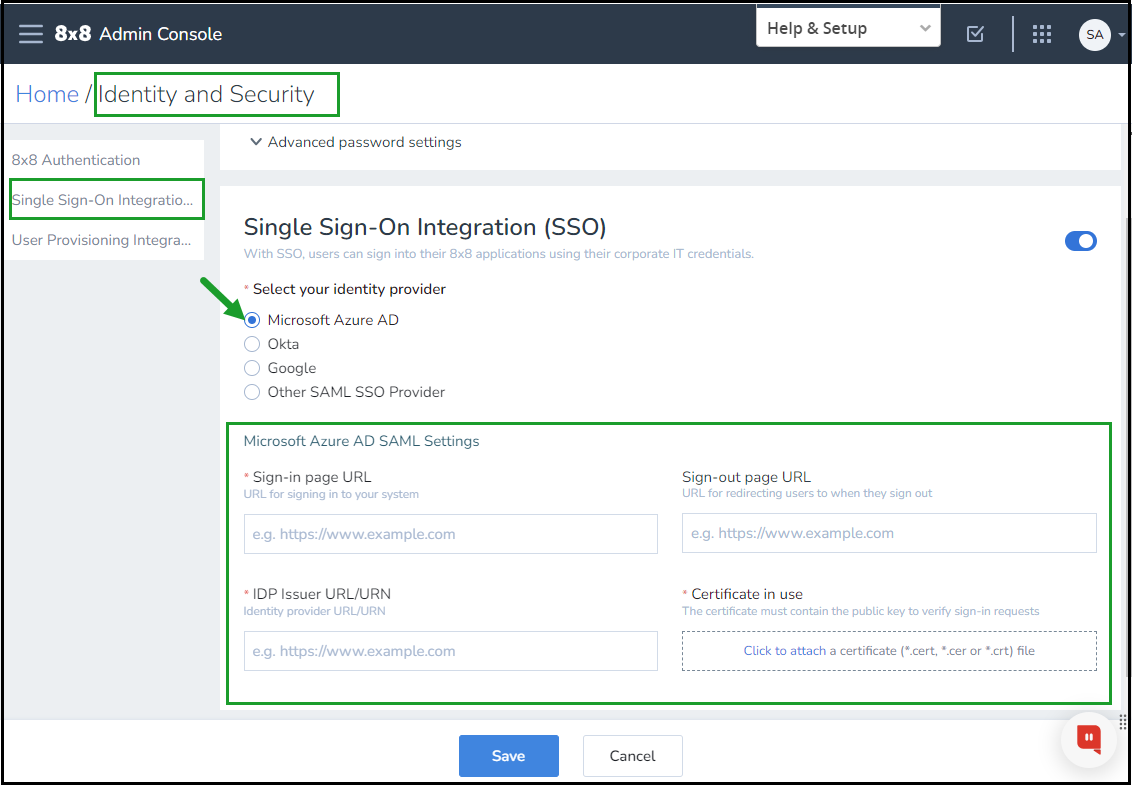Screen dimensions: 1132x785
Task: Focus the Sign-out page URL field
Action: coord(889,534)
